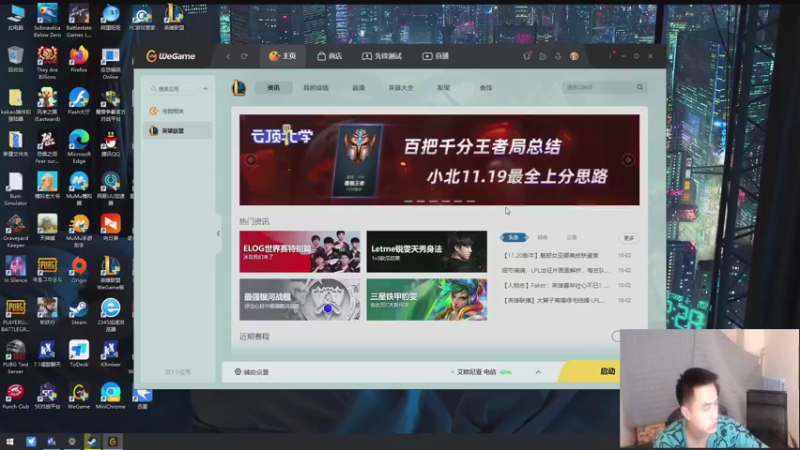Screen dimensions: 800x450
Task: Open the 主页 home tab
Action: click(283, 56)
